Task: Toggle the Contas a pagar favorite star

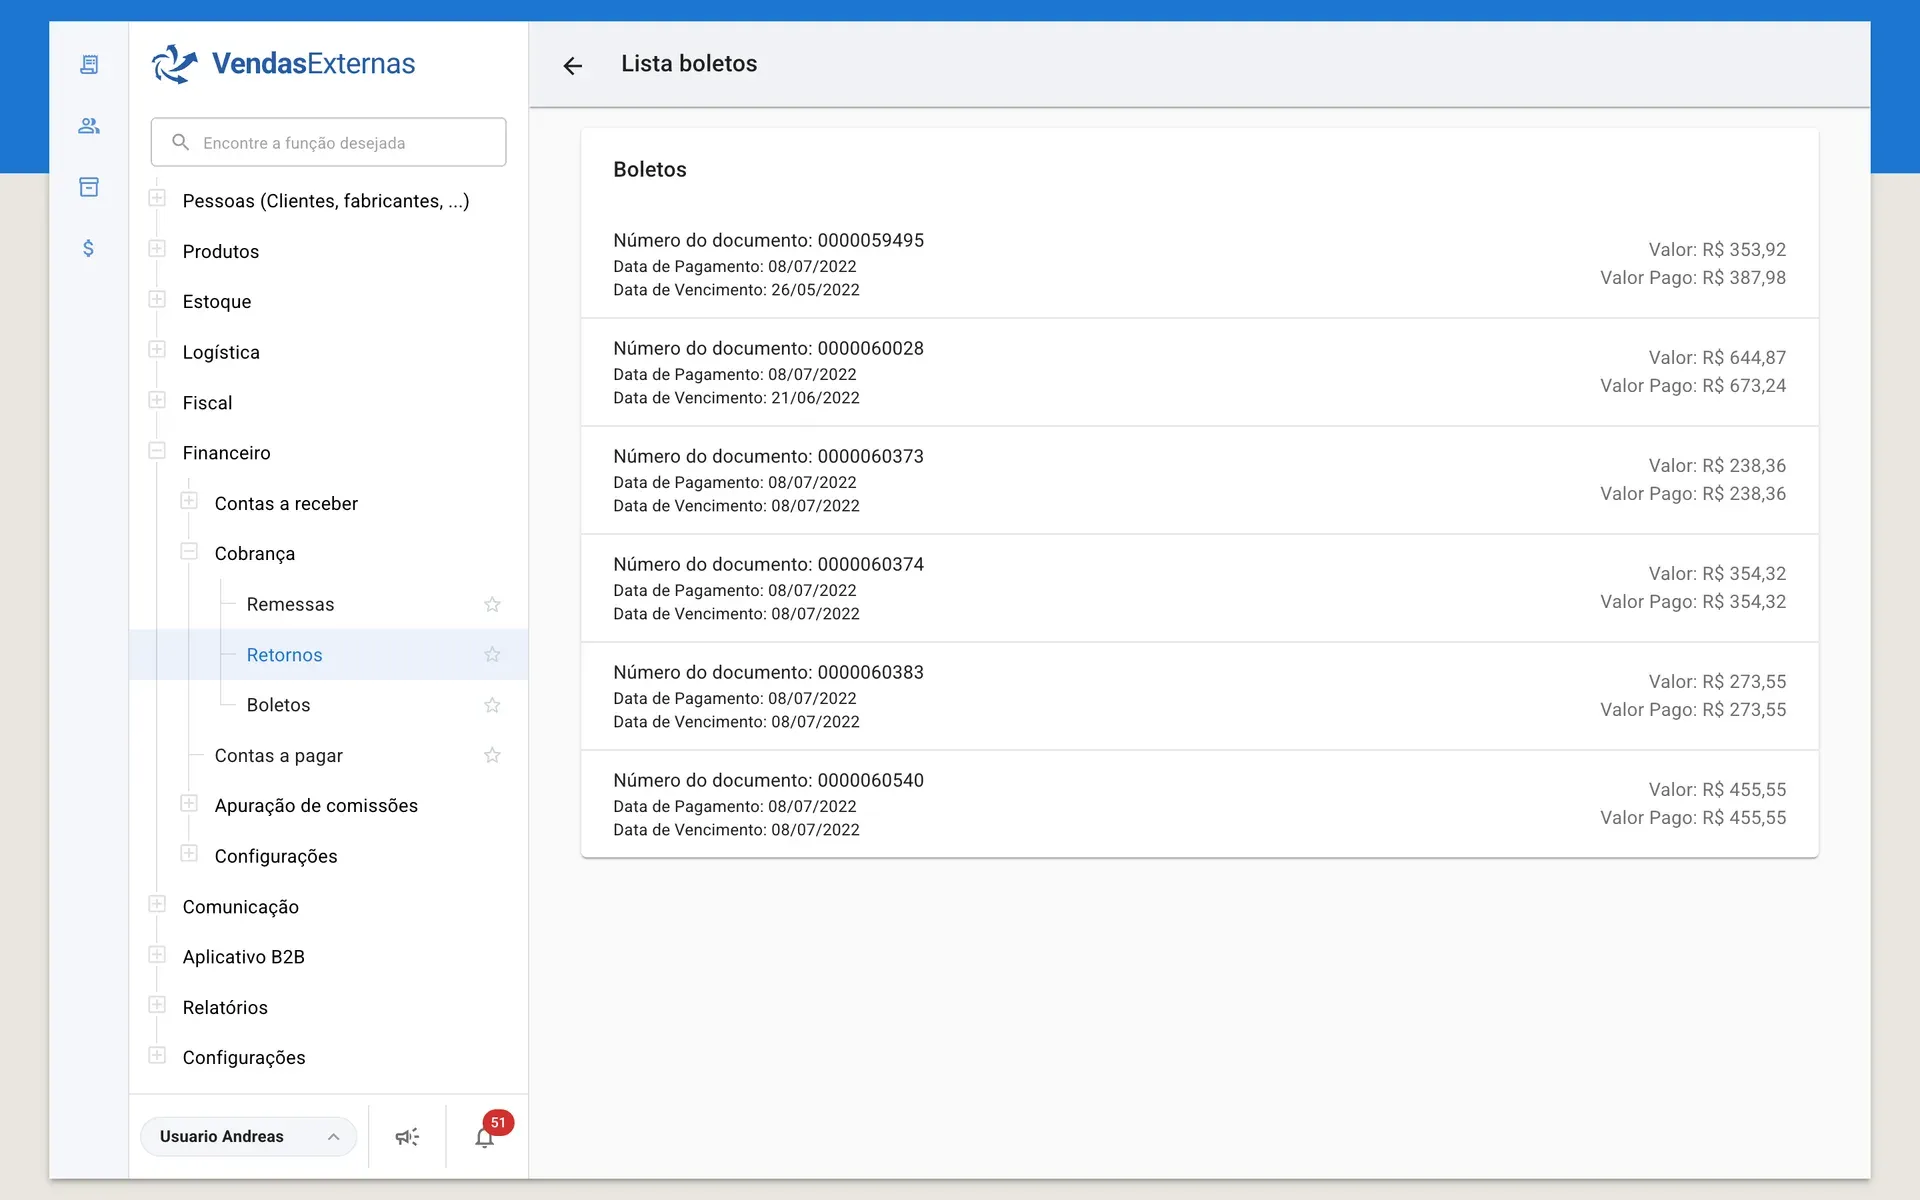Action: point(492,756)
